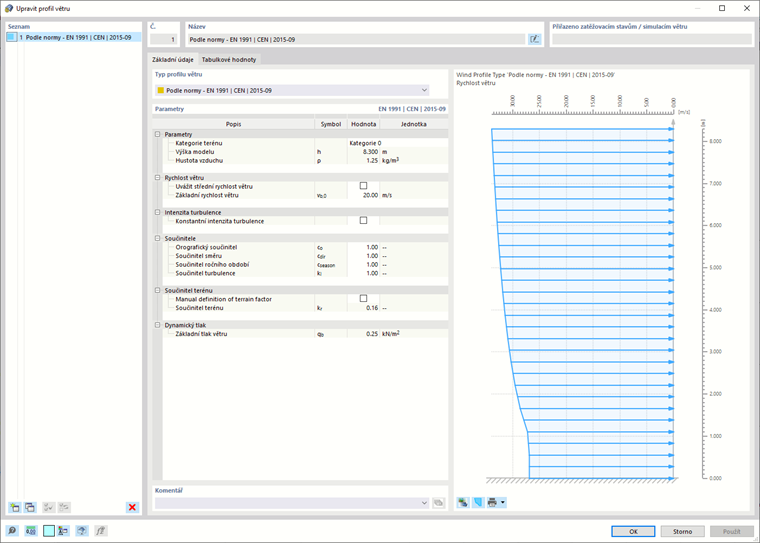Click the profile number field showing 1
Viewport: 760px width, 543px height.
pos(163,39)
